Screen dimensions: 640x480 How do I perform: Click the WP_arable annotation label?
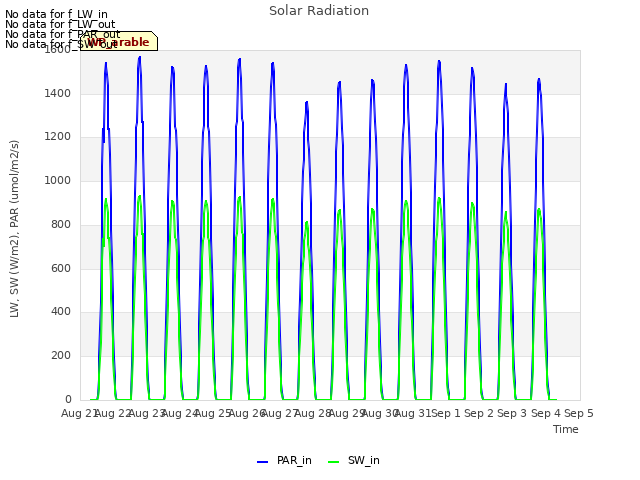(x=119, y=41)
